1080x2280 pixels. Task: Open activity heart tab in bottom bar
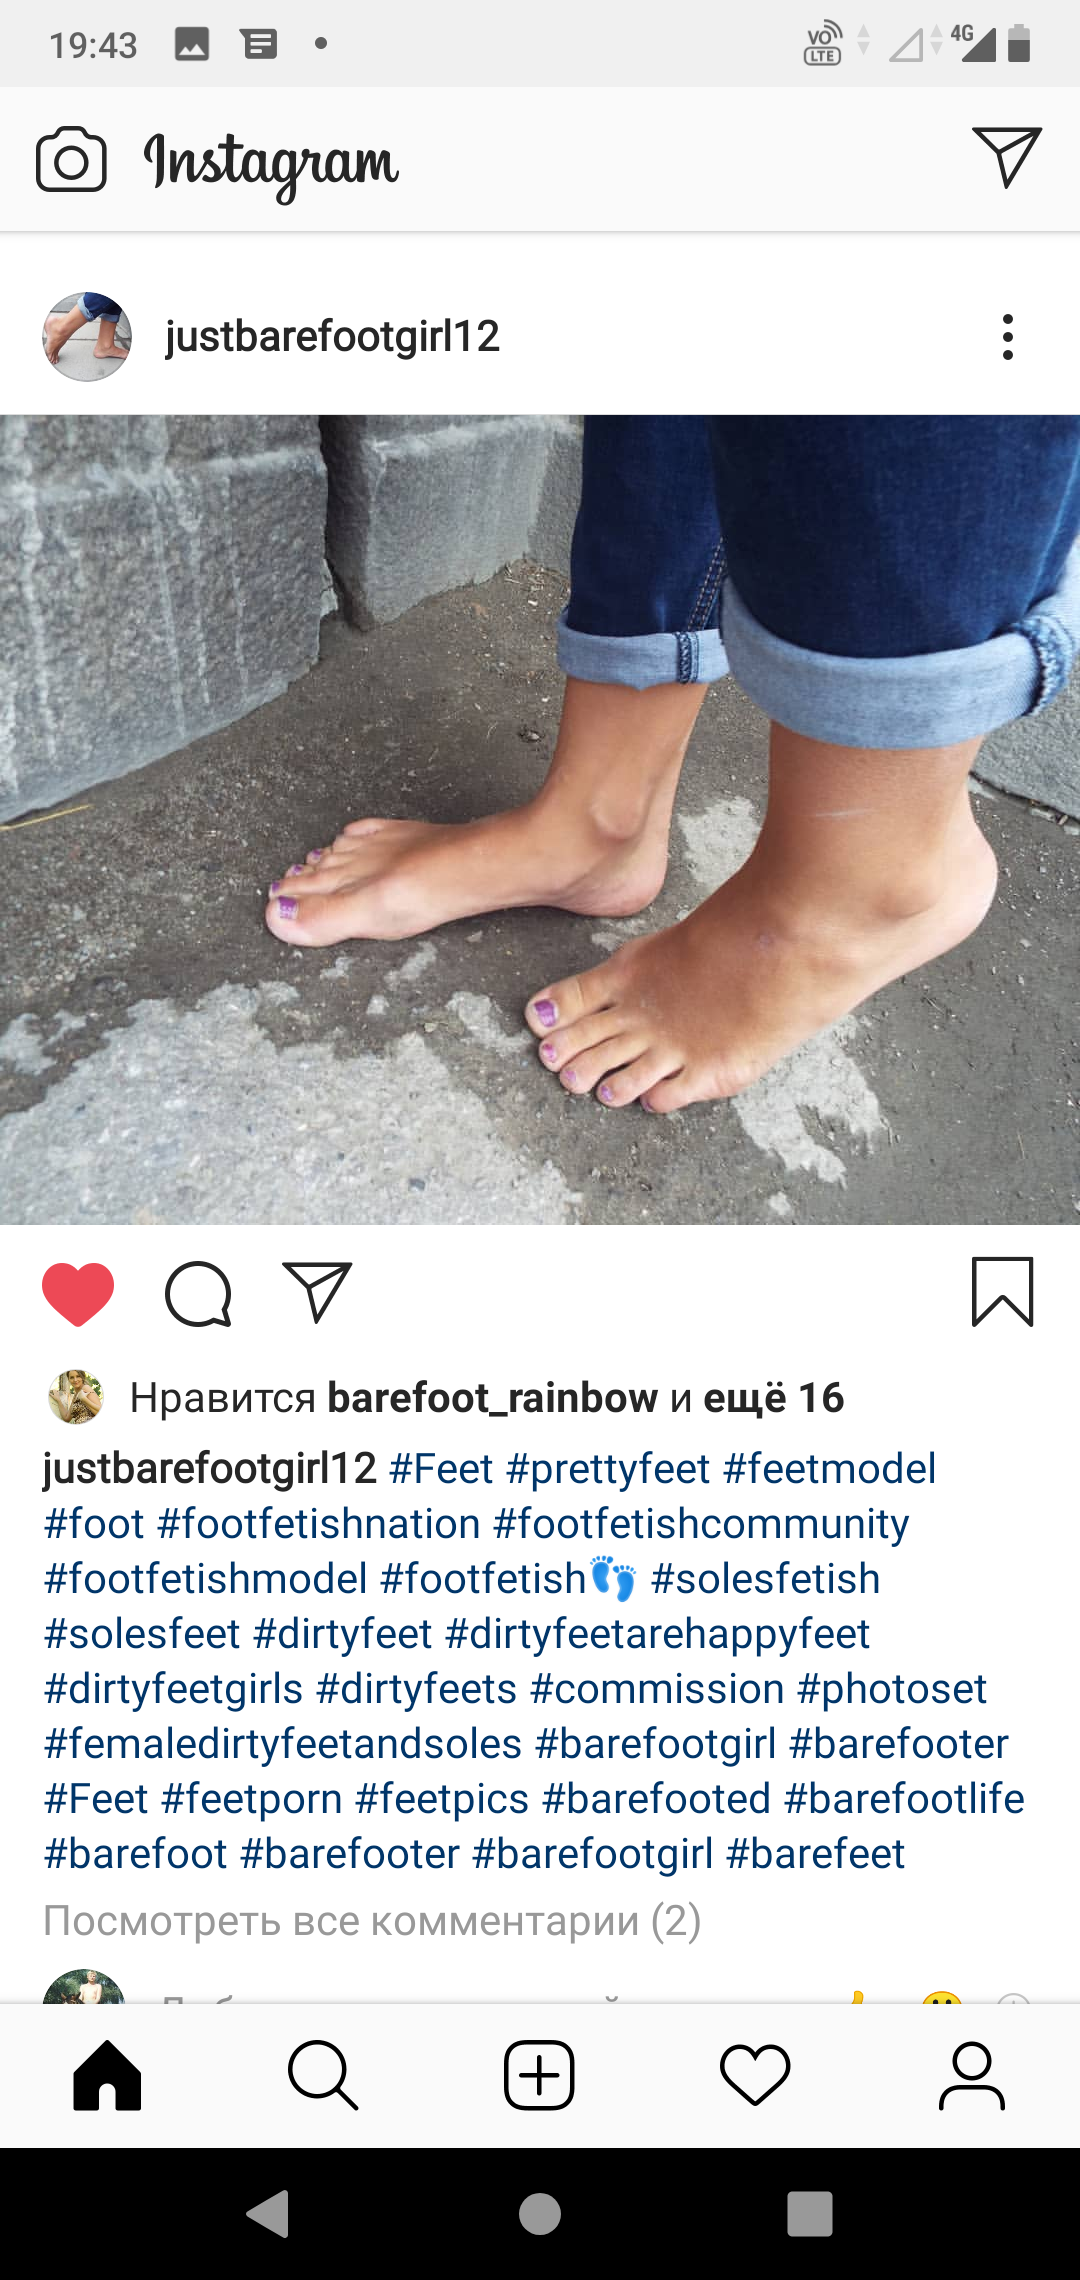755,2076
